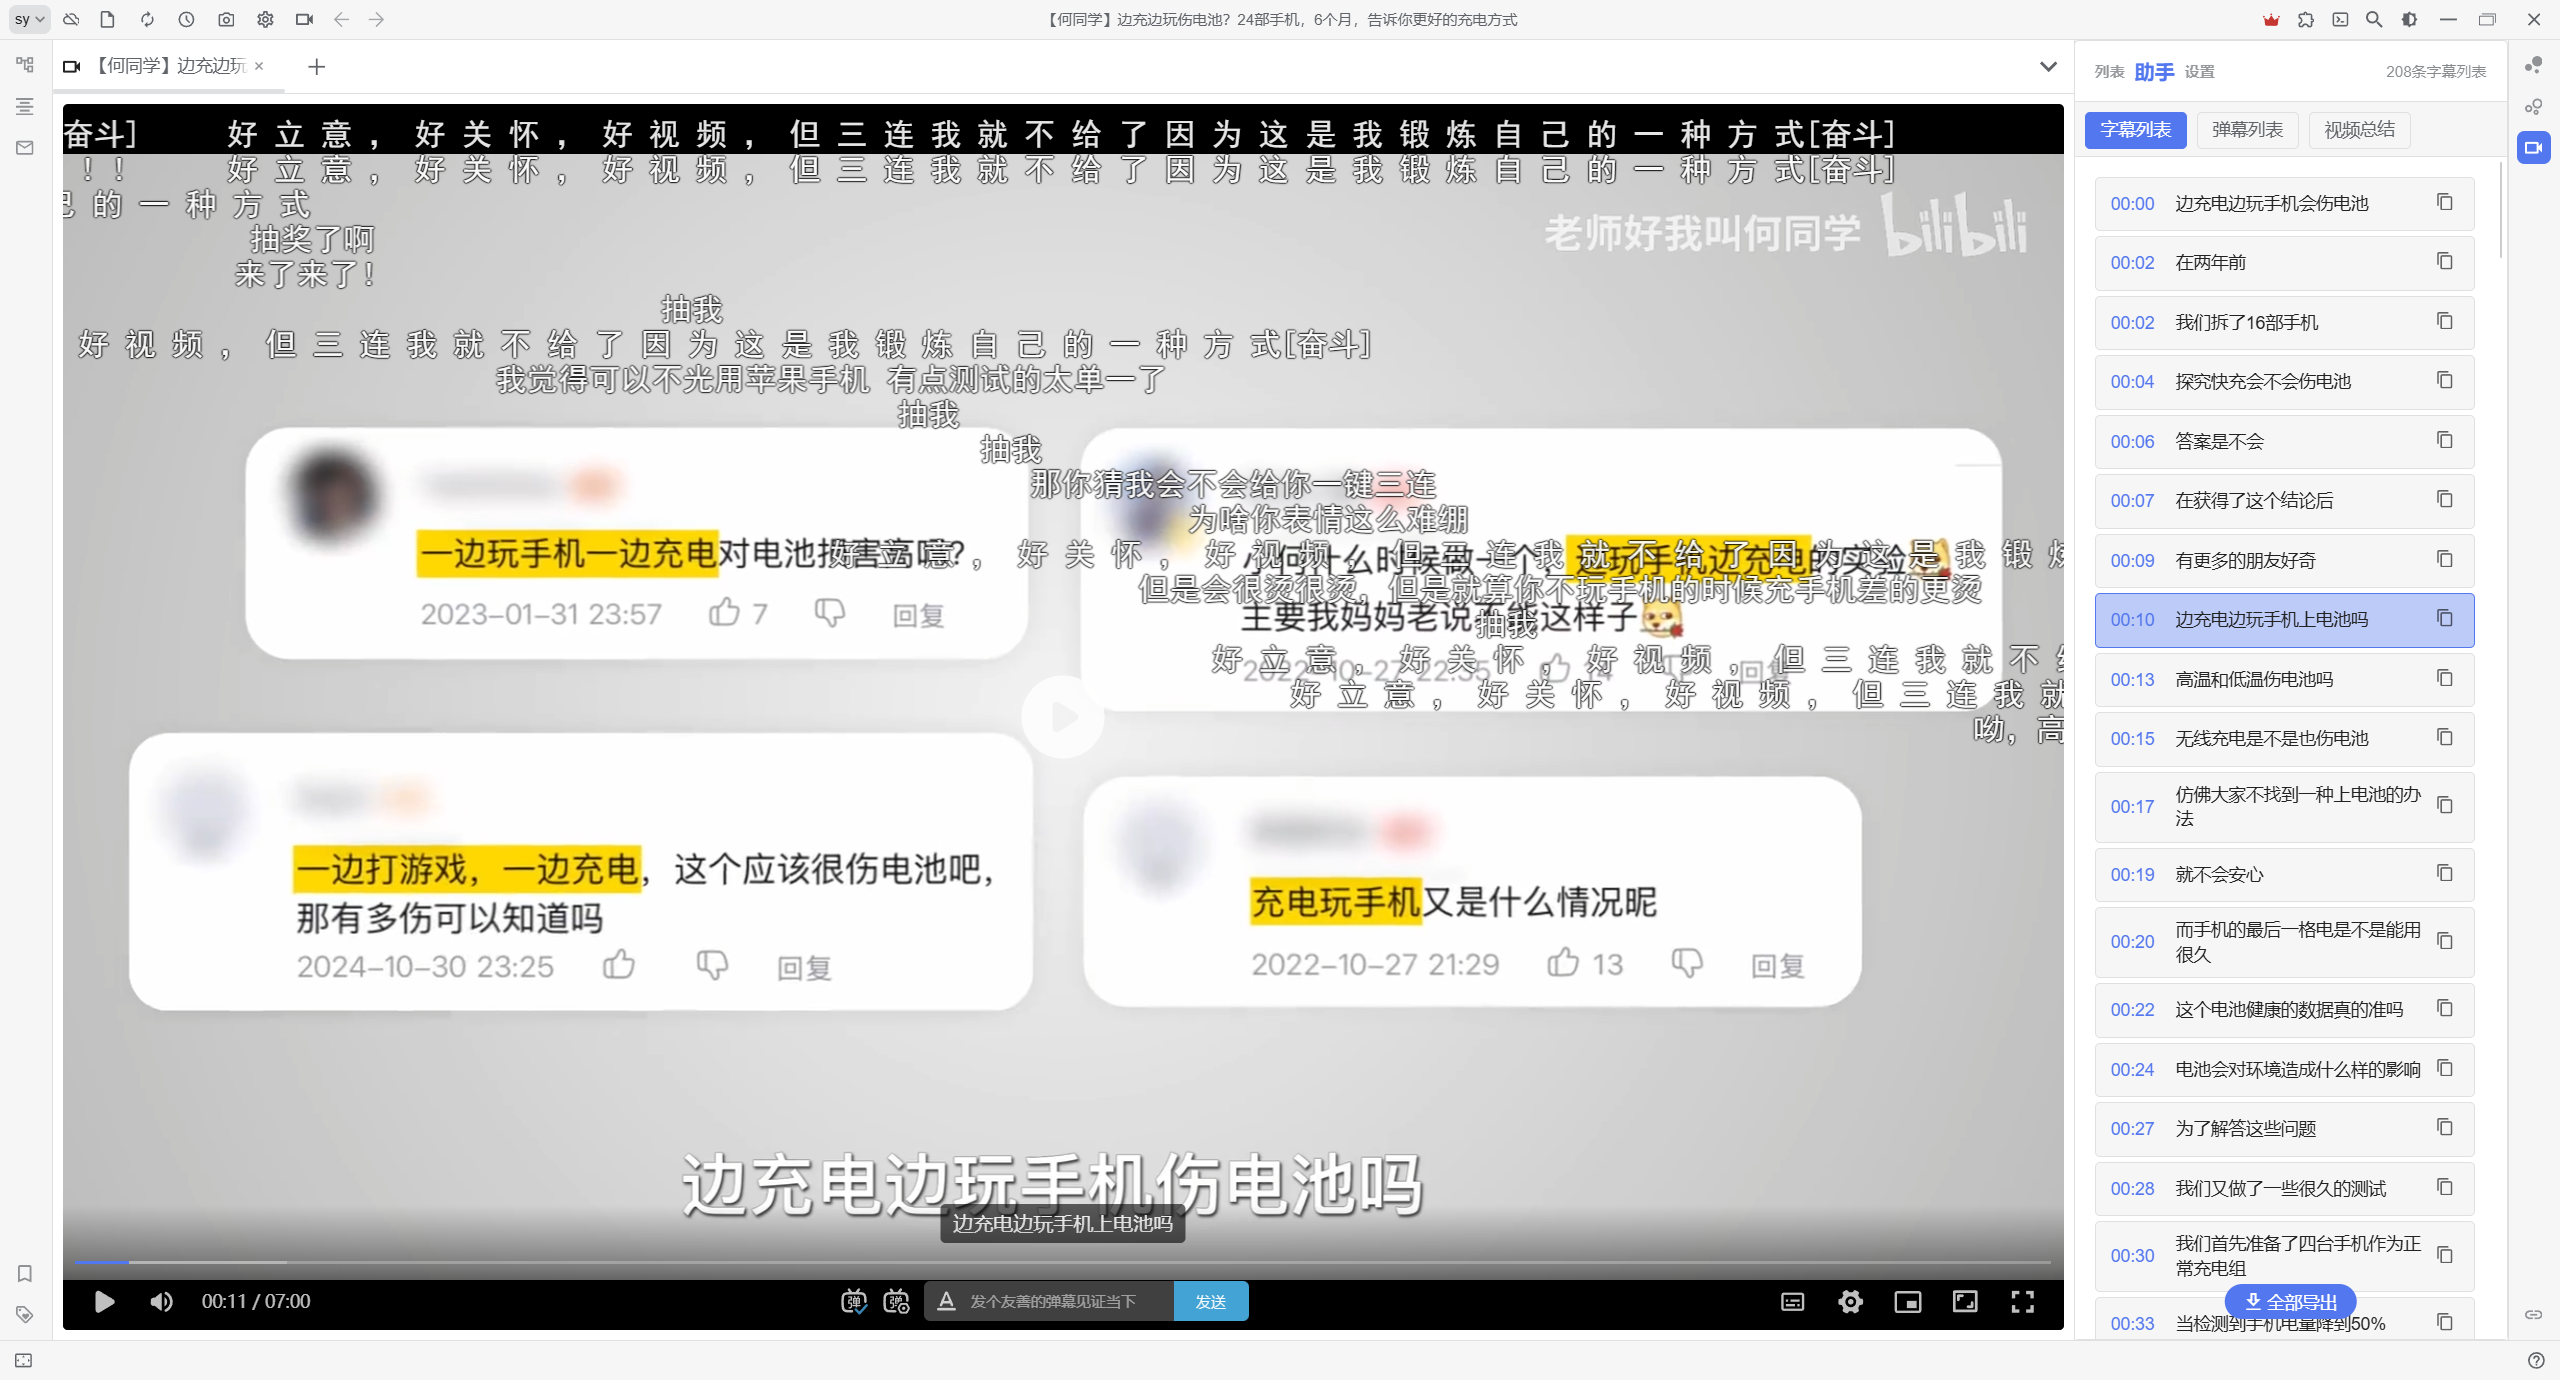
Task: Switch to the 视频总结 tab
Action: [2359, 130]
